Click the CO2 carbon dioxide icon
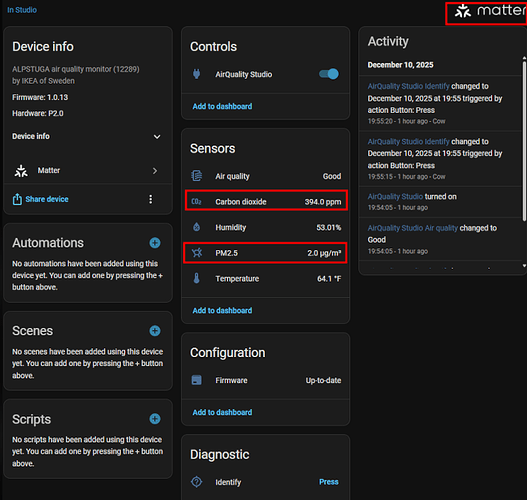 [x=197, y=202]
